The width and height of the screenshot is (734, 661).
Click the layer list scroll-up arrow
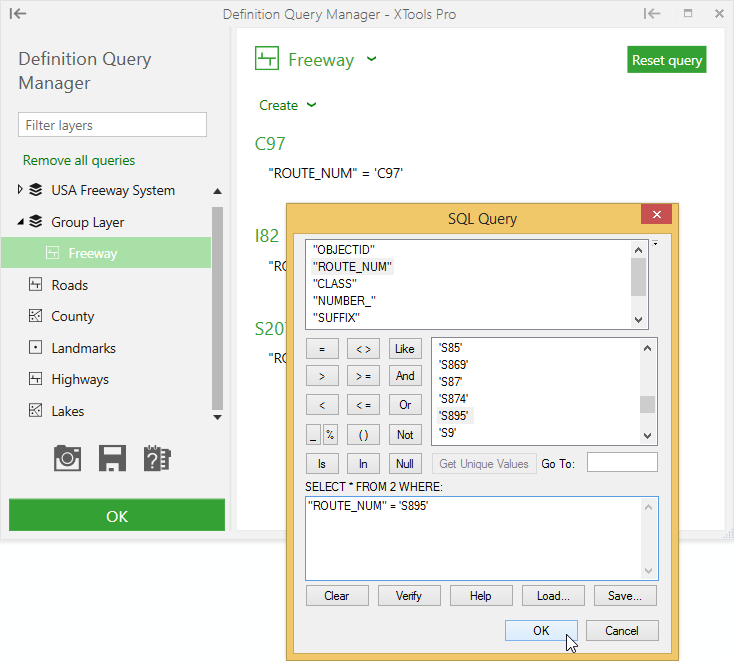217,191
